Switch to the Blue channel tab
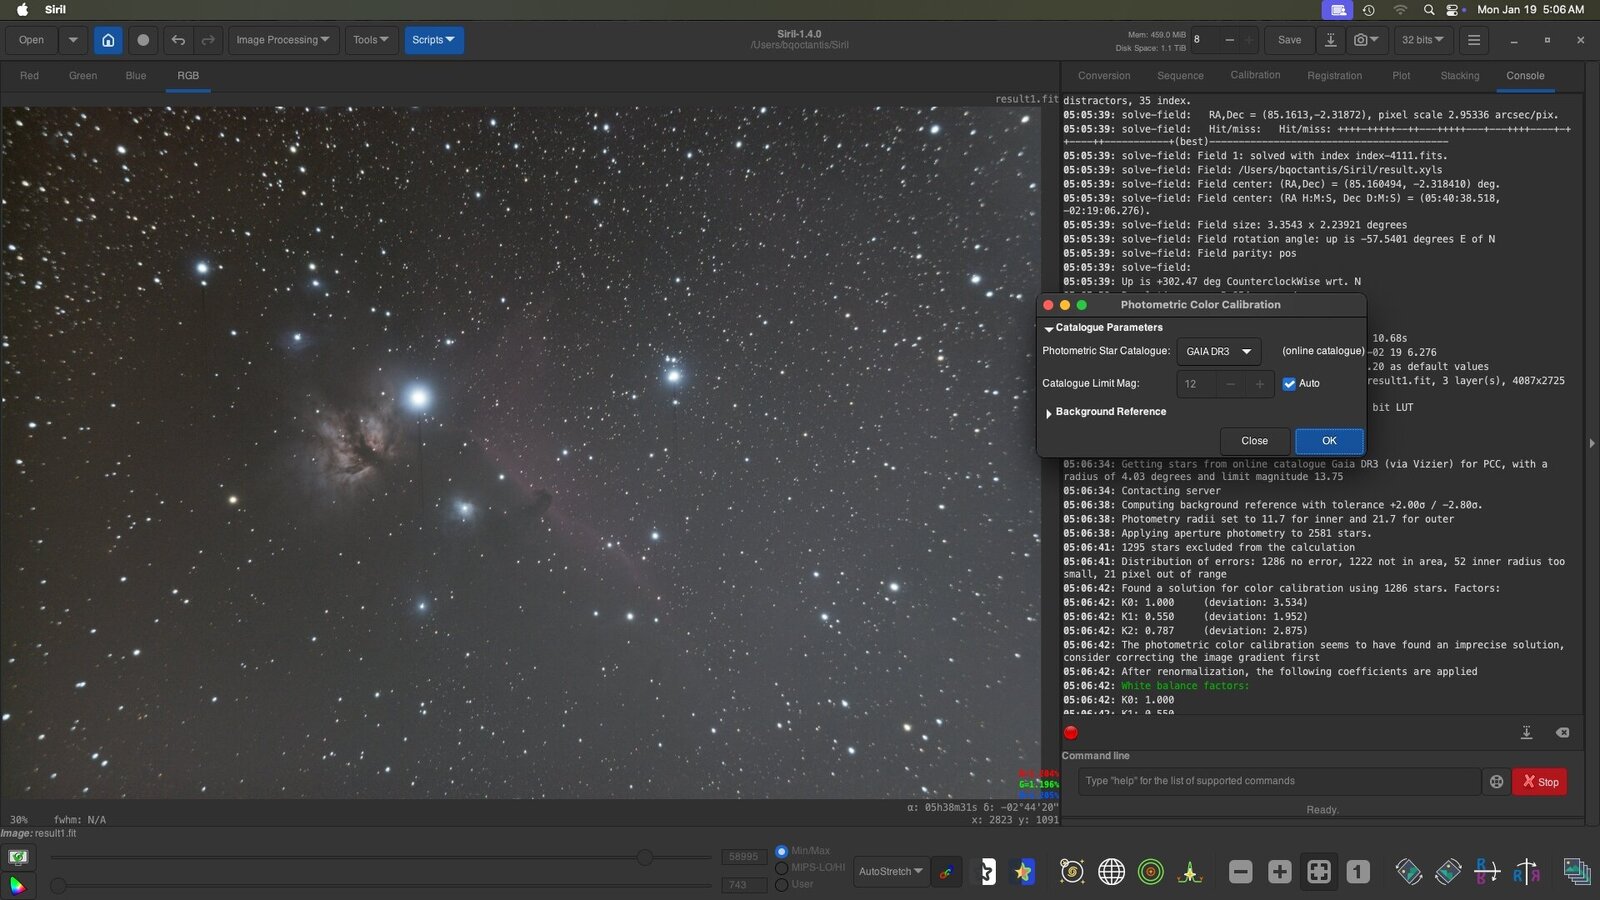The image size is (1600, 900). (x=136, y=76)
